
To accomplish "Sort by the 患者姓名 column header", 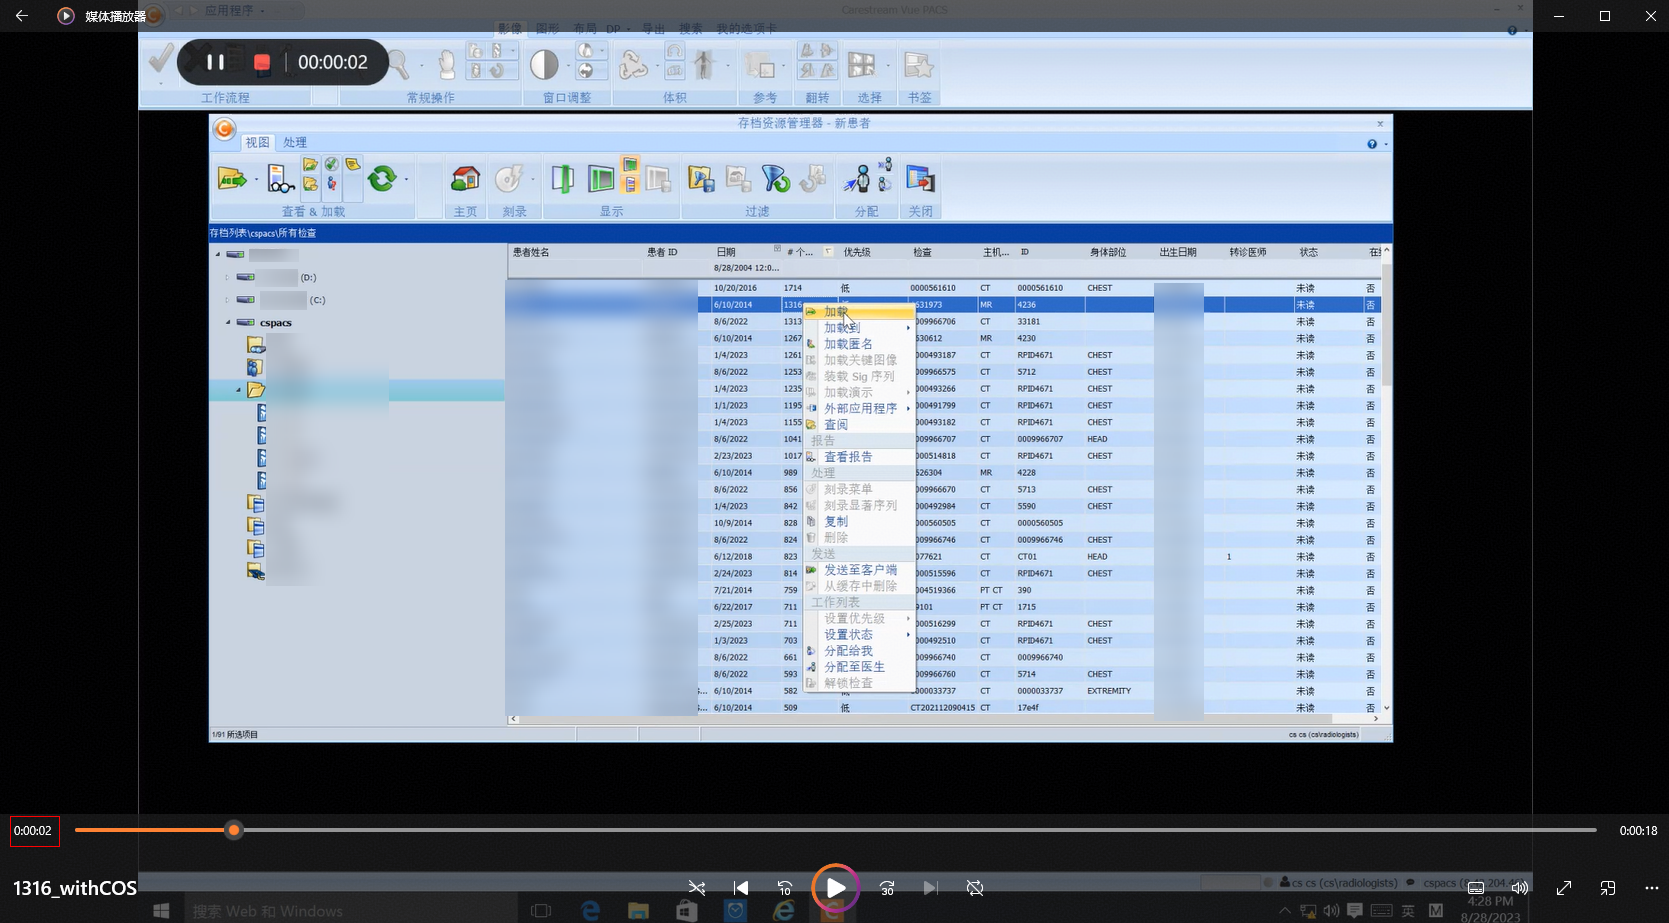I will point(531,252).
